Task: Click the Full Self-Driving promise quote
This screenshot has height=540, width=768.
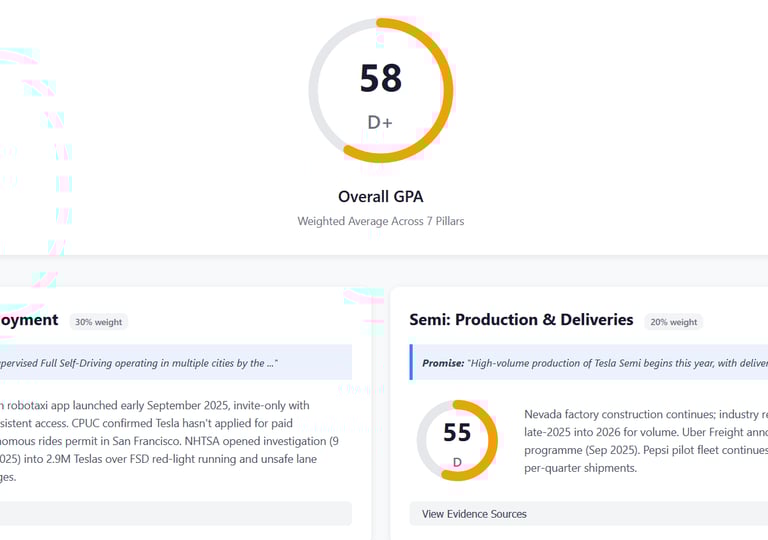Action: [140, 363]
